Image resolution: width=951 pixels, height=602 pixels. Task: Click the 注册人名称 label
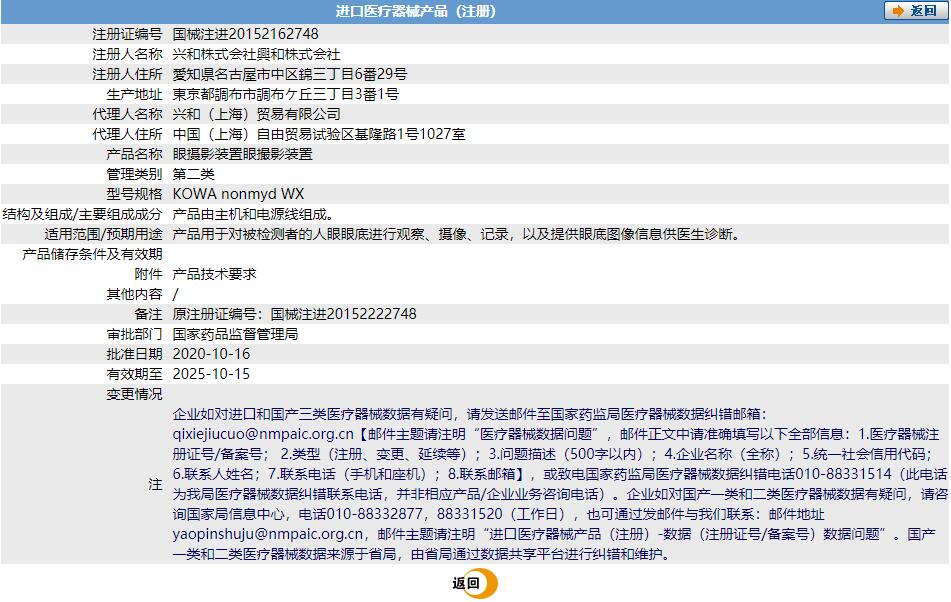pos(127,54)
